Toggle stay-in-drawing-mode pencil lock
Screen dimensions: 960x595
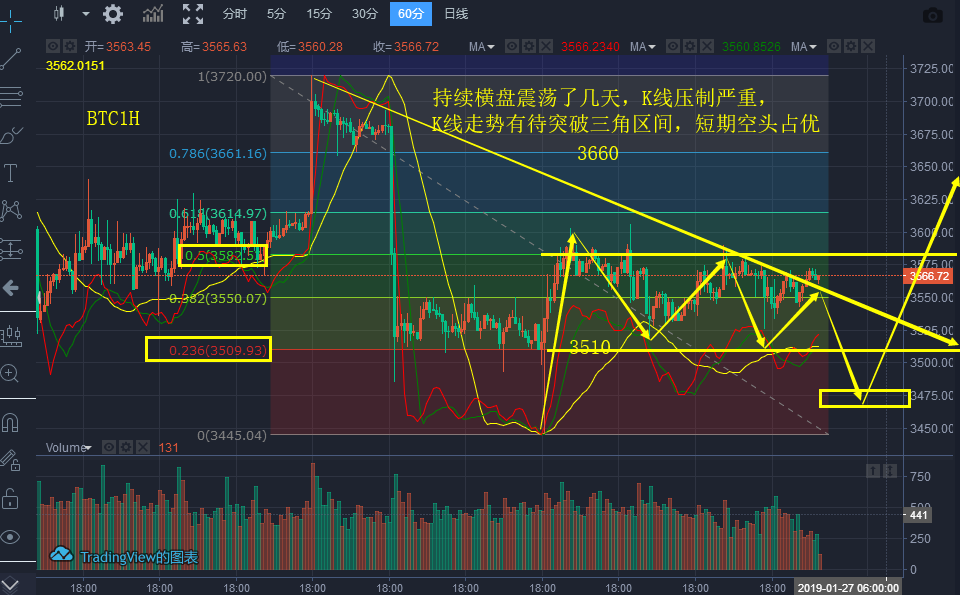10,460
